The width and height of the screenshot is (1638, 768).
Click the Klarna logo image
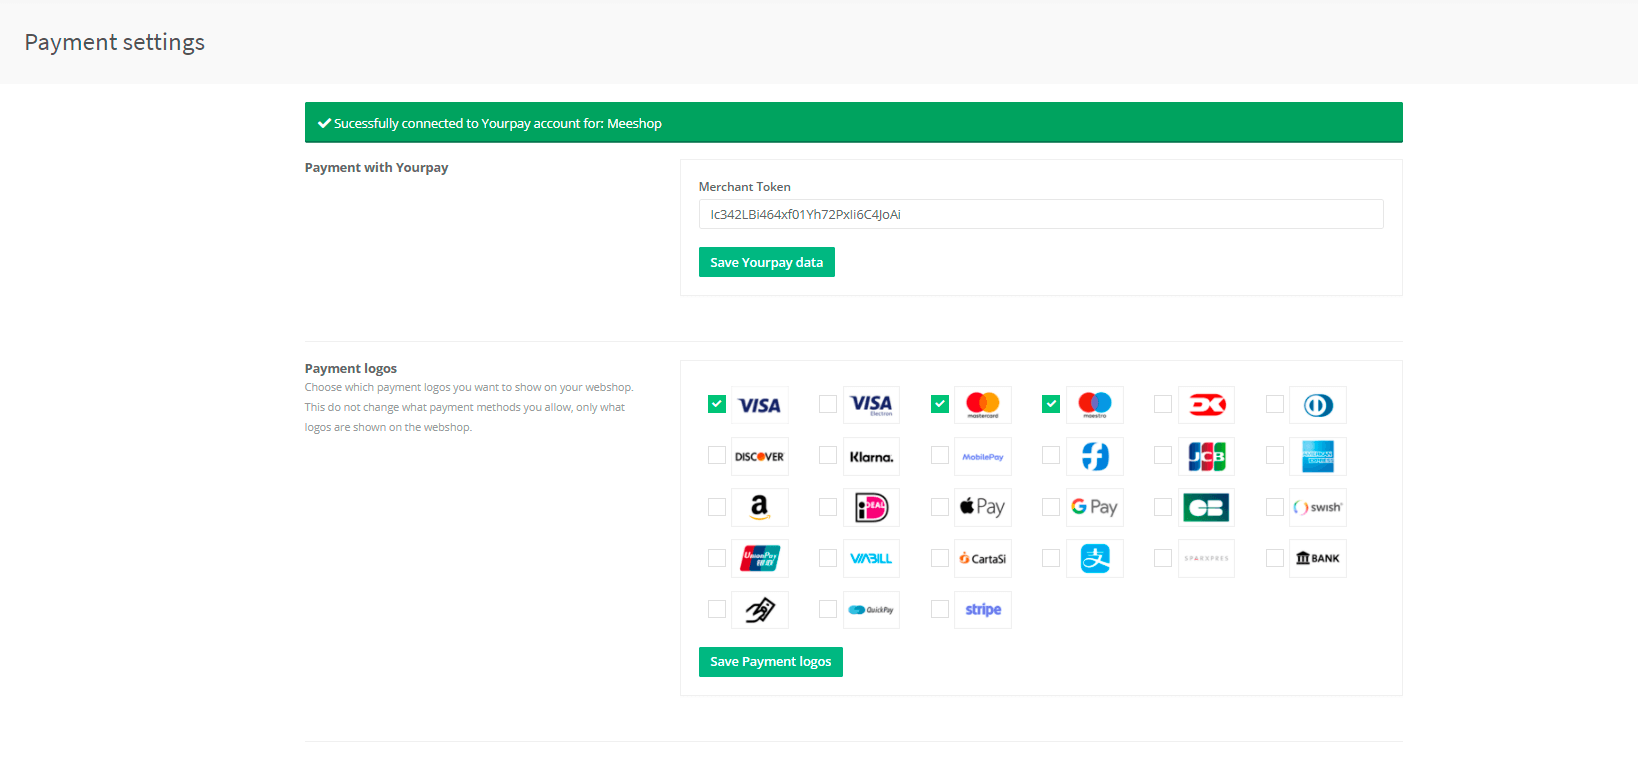pyautogui.click(x=871, y=456)
